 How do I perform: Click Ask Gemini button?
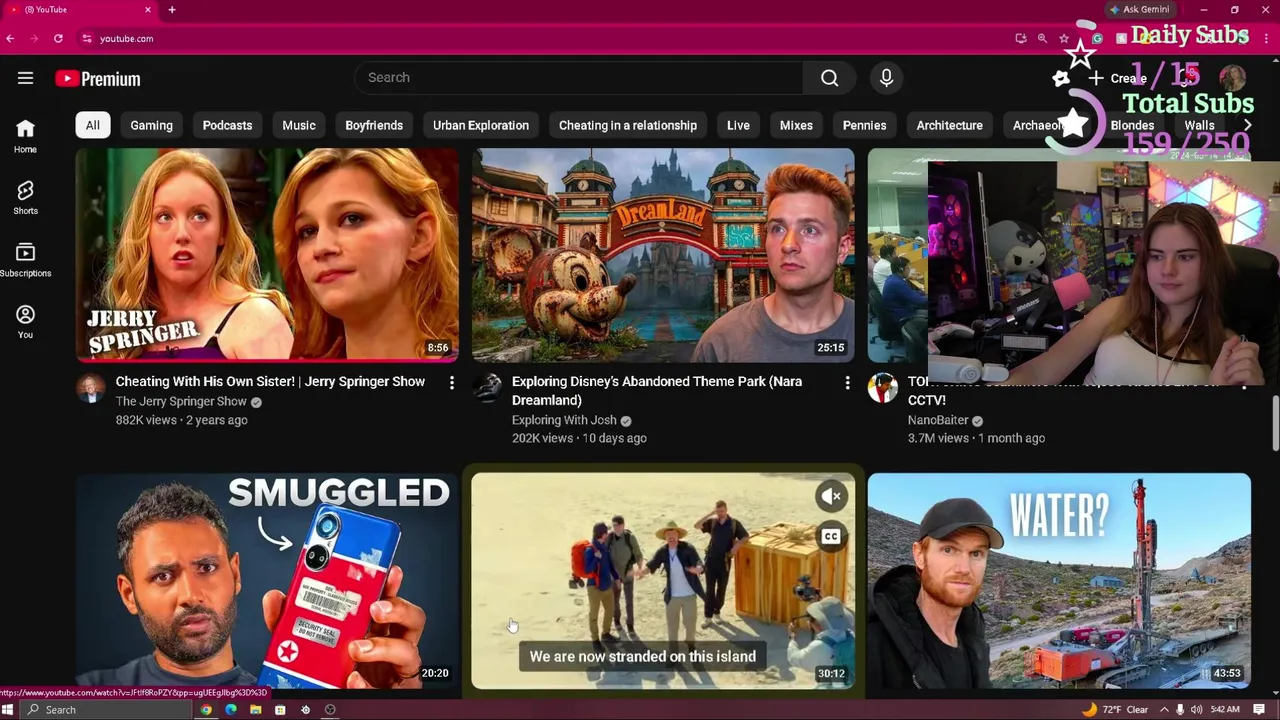(1139, 10)
